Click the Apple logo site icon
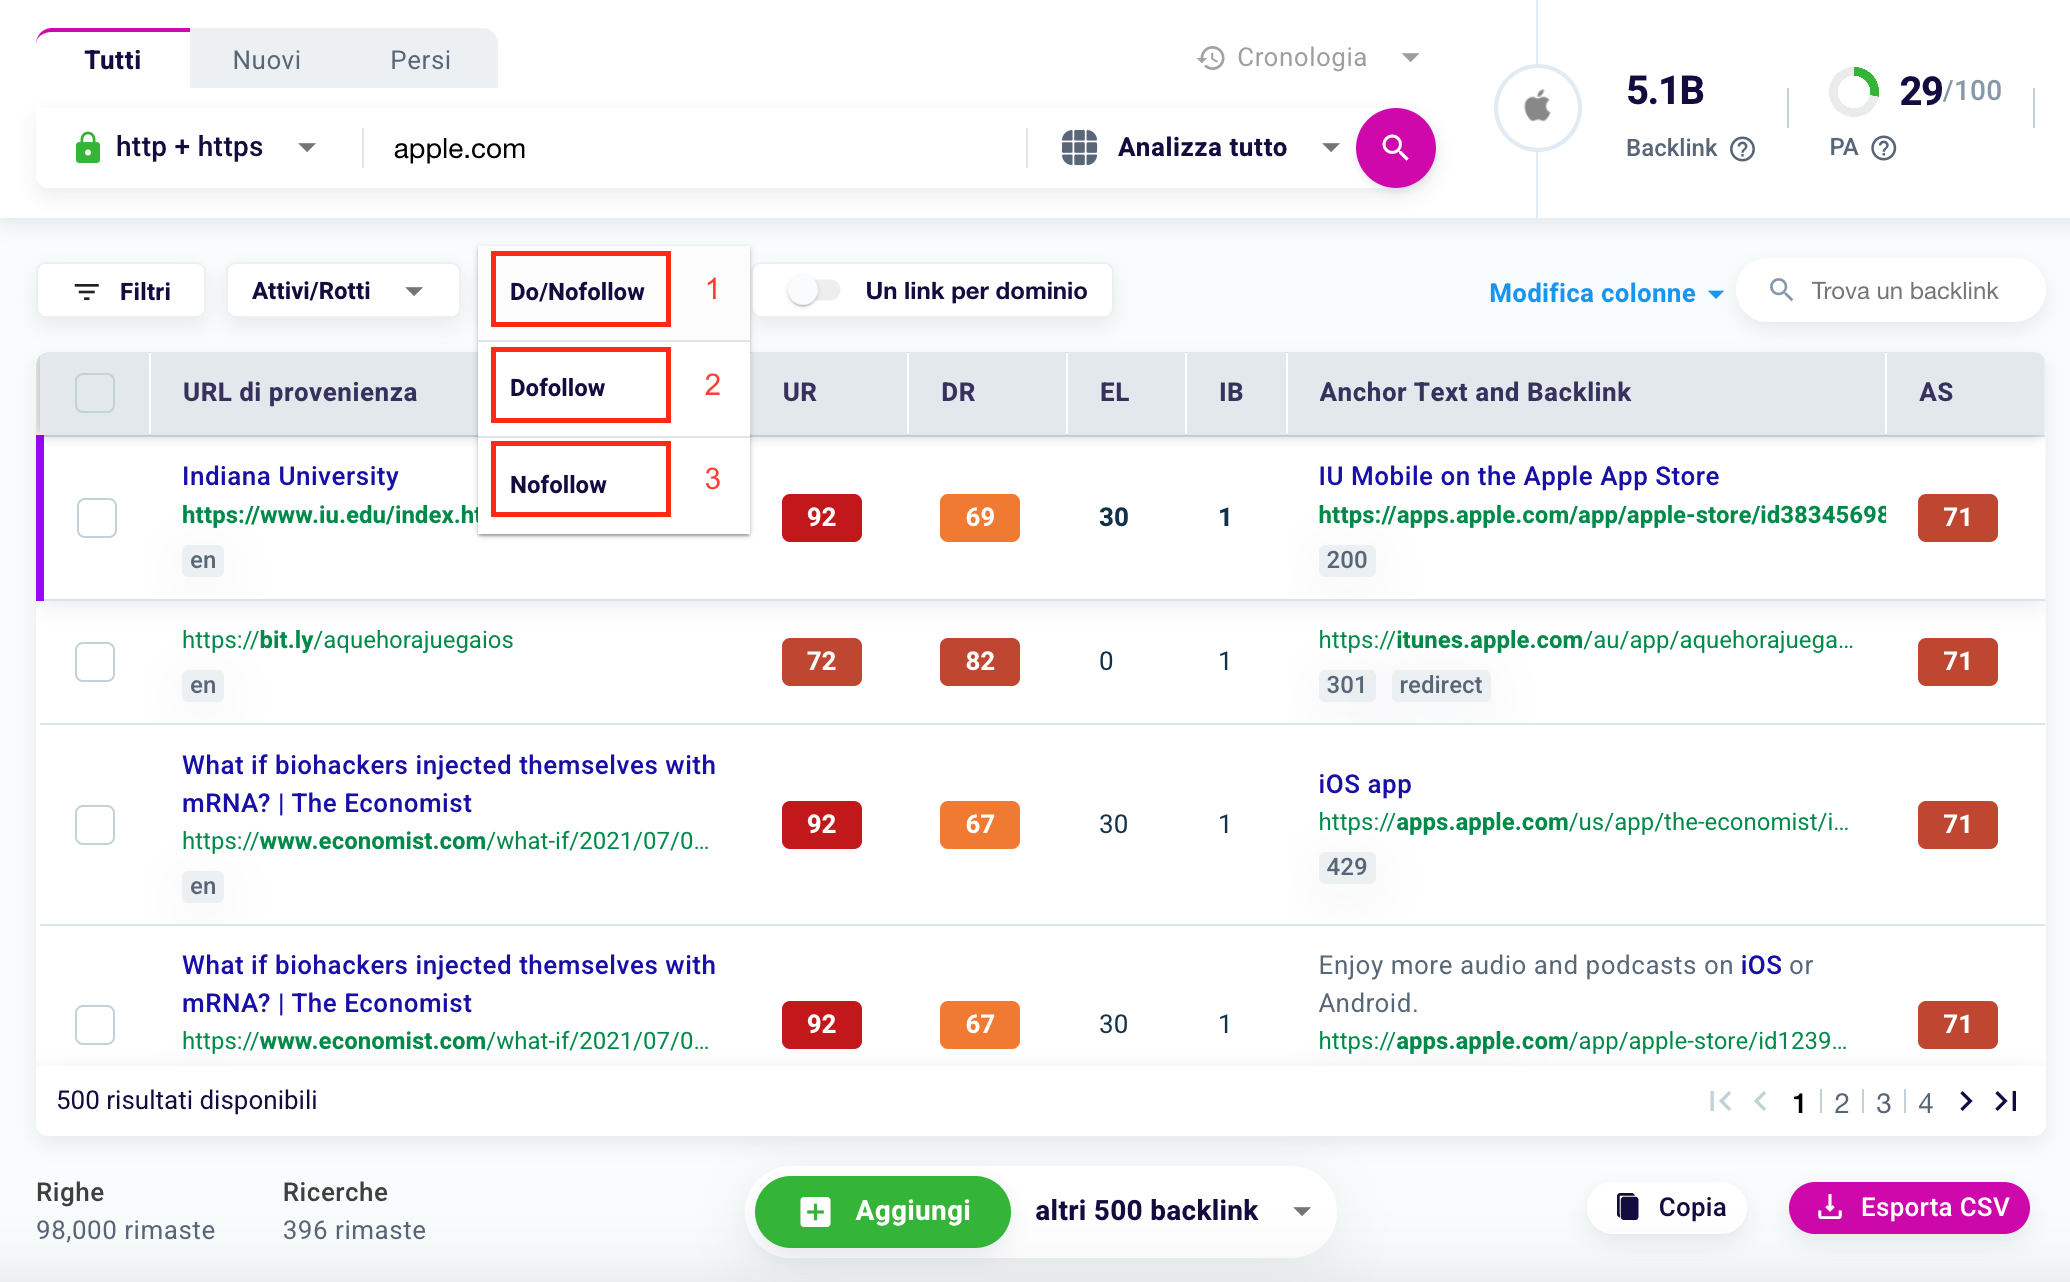The width and height of the screenshot is (2070, 1282). [x=1537, y=107]
